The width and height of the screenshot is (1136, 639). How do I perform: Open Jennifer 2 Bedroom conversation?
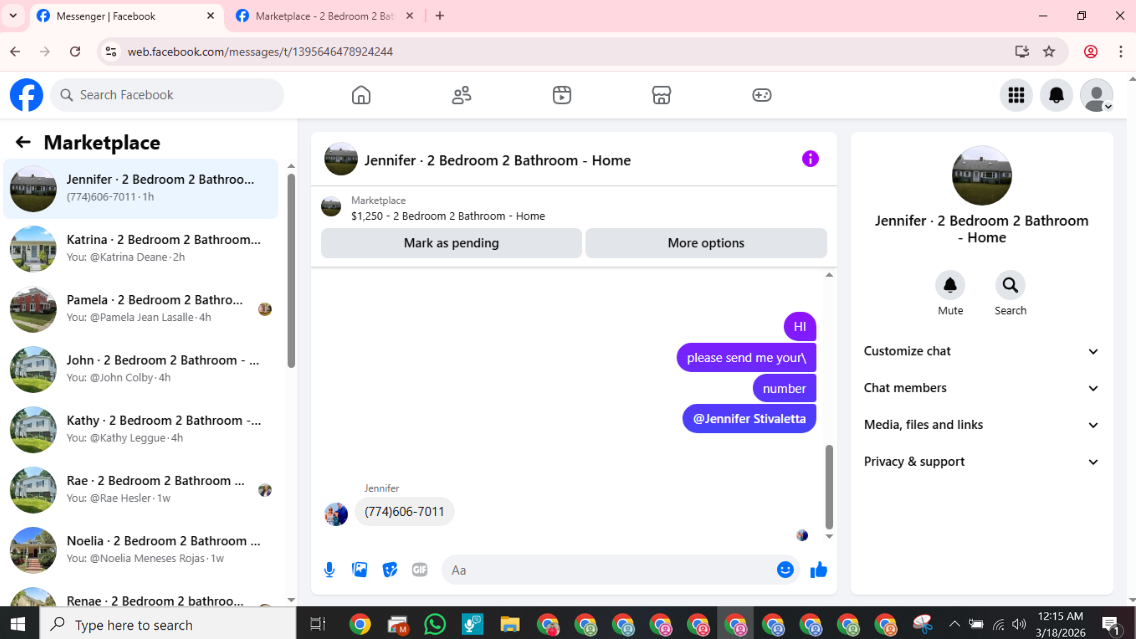141,188
